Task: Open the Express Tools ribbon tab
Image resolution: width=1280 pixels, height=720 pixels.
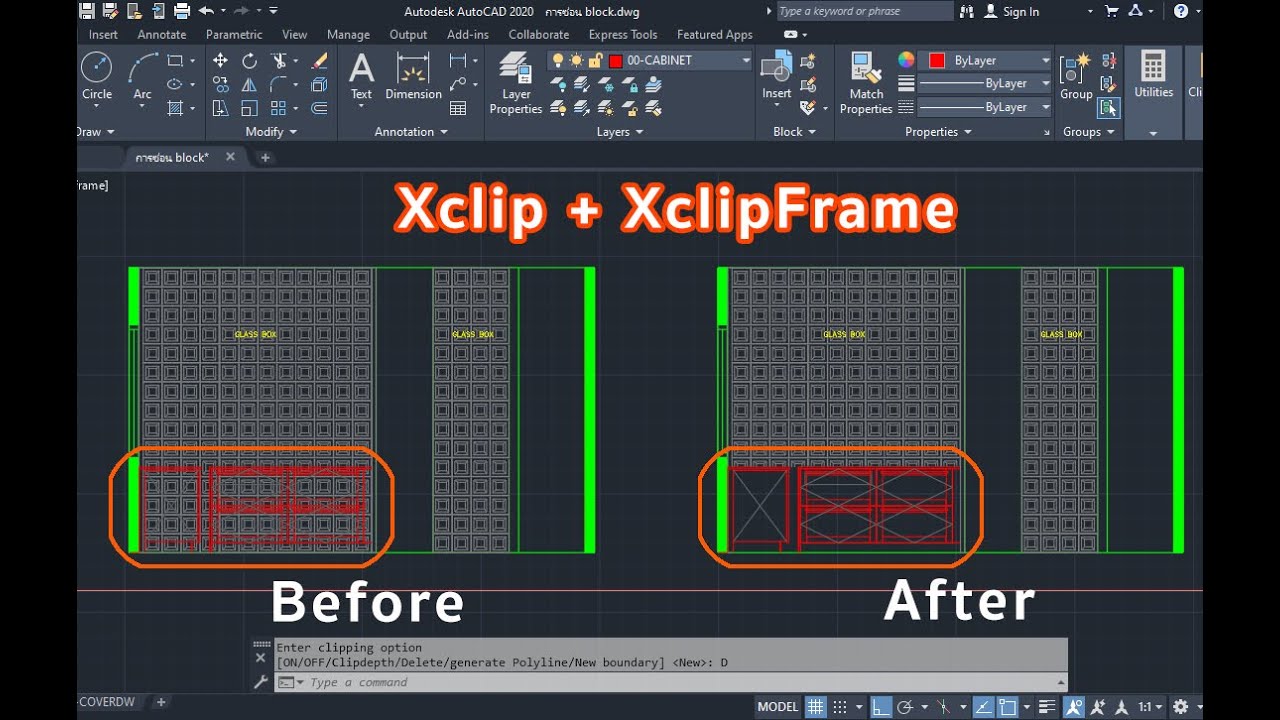Action: tap(623, 34)
